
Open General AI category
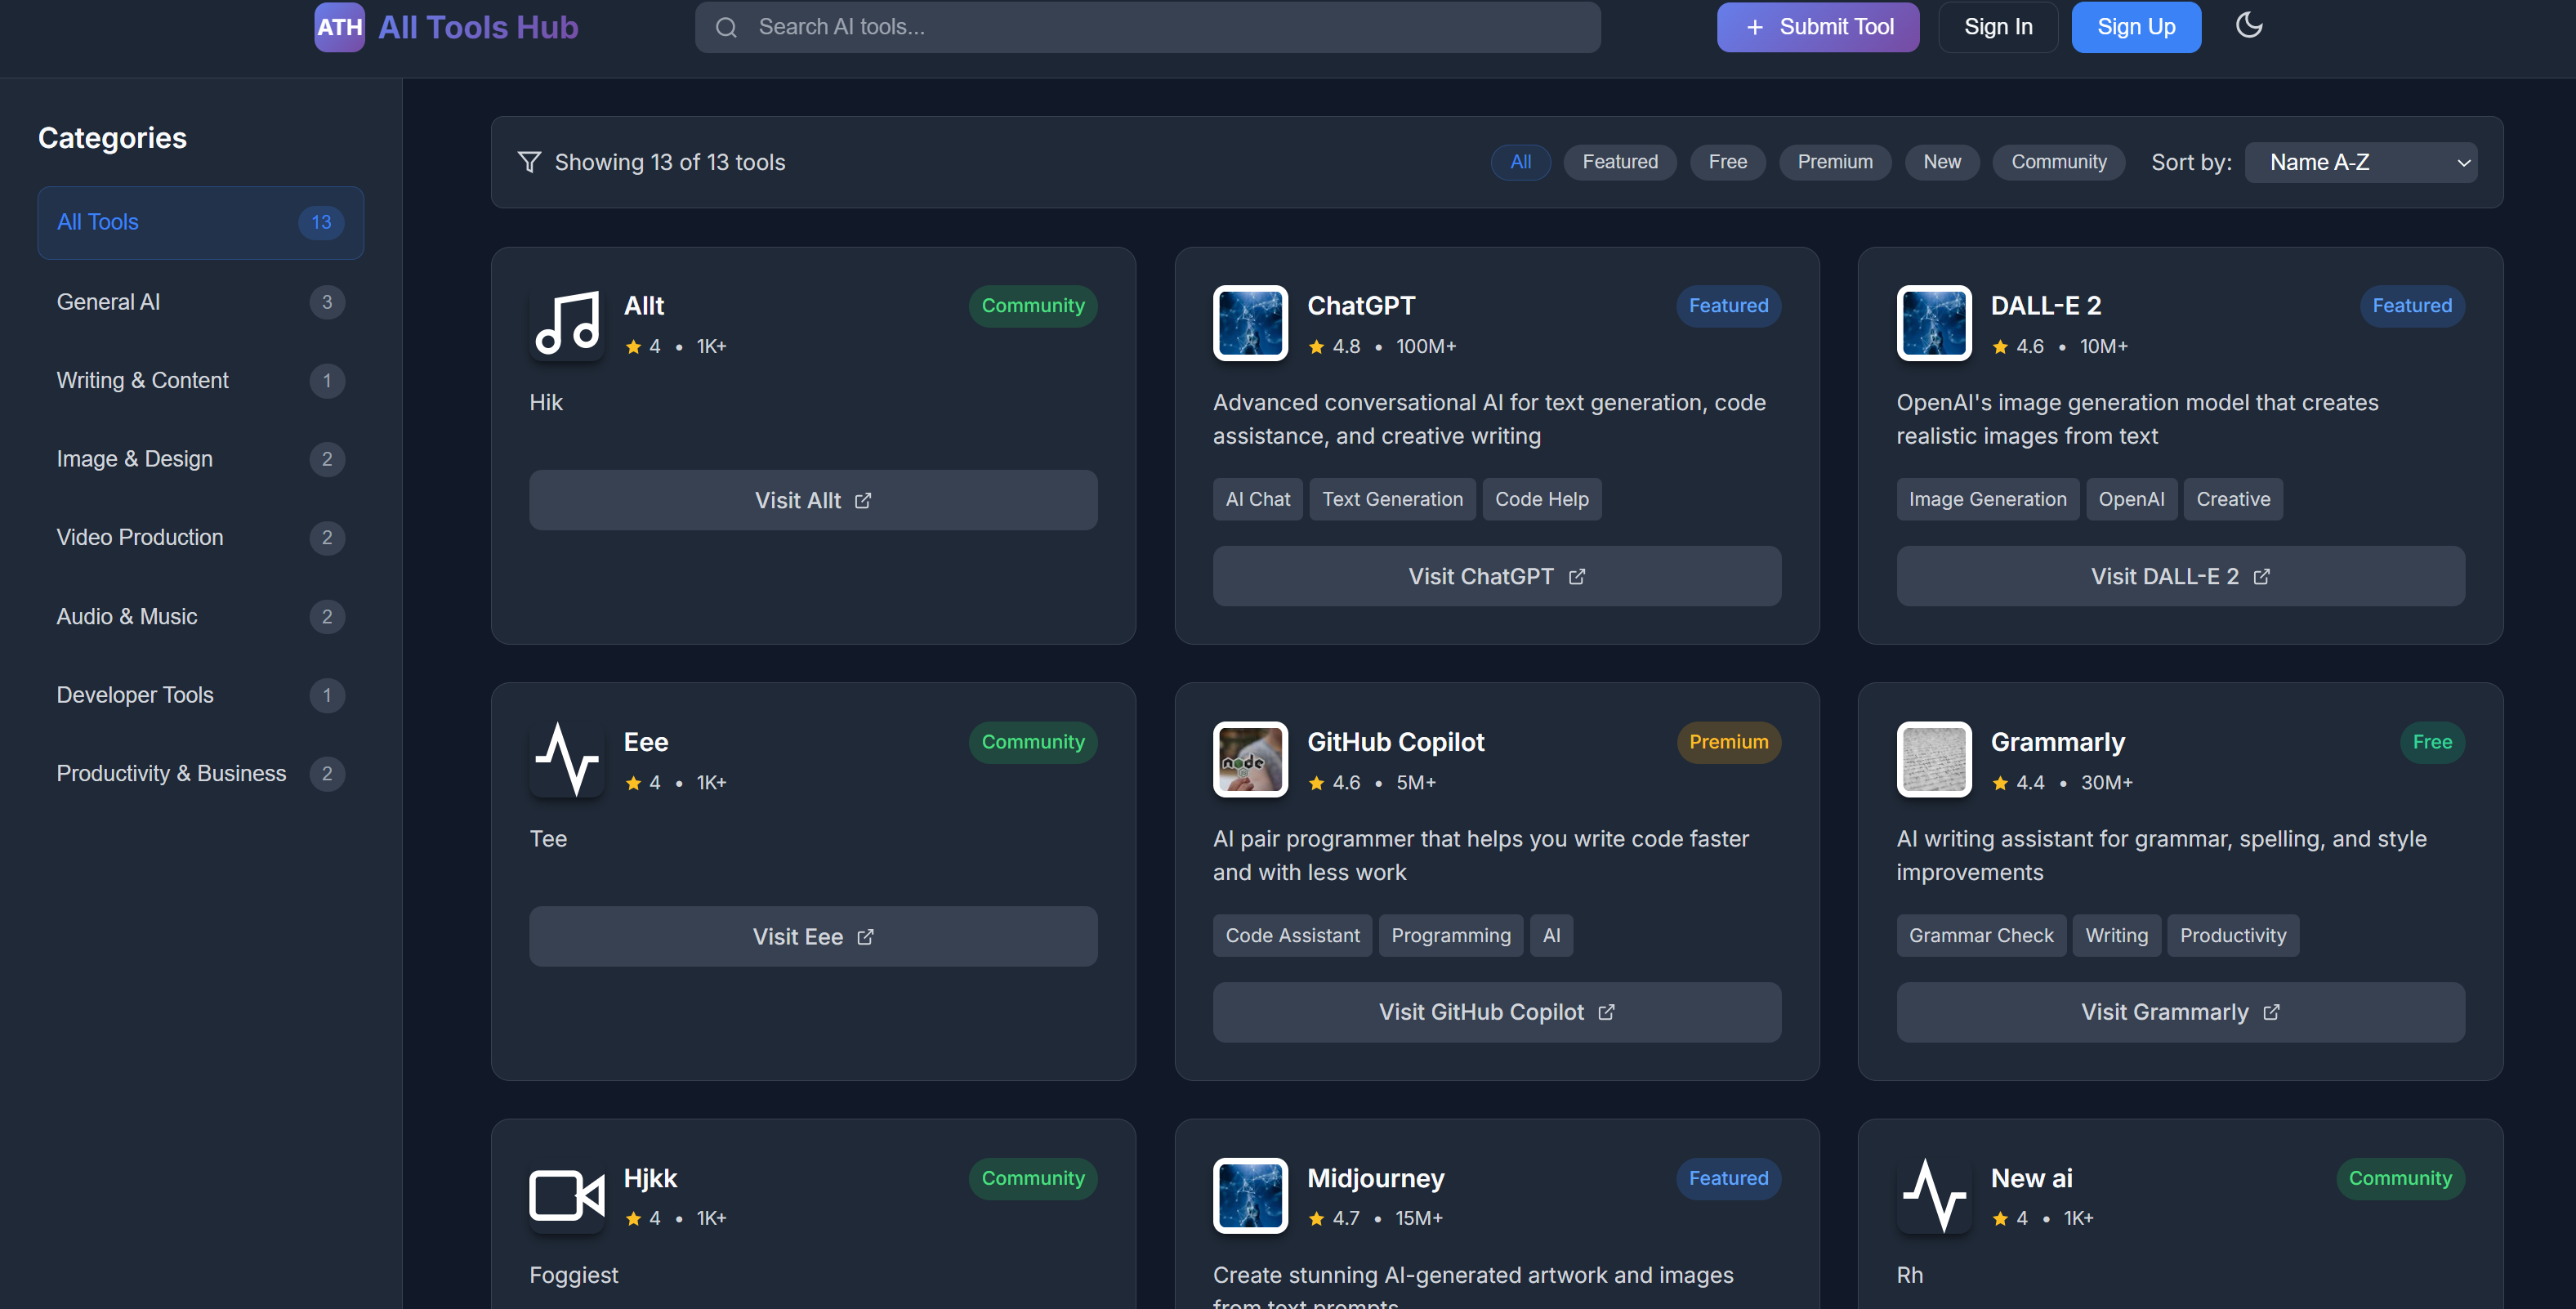[200, 302]
